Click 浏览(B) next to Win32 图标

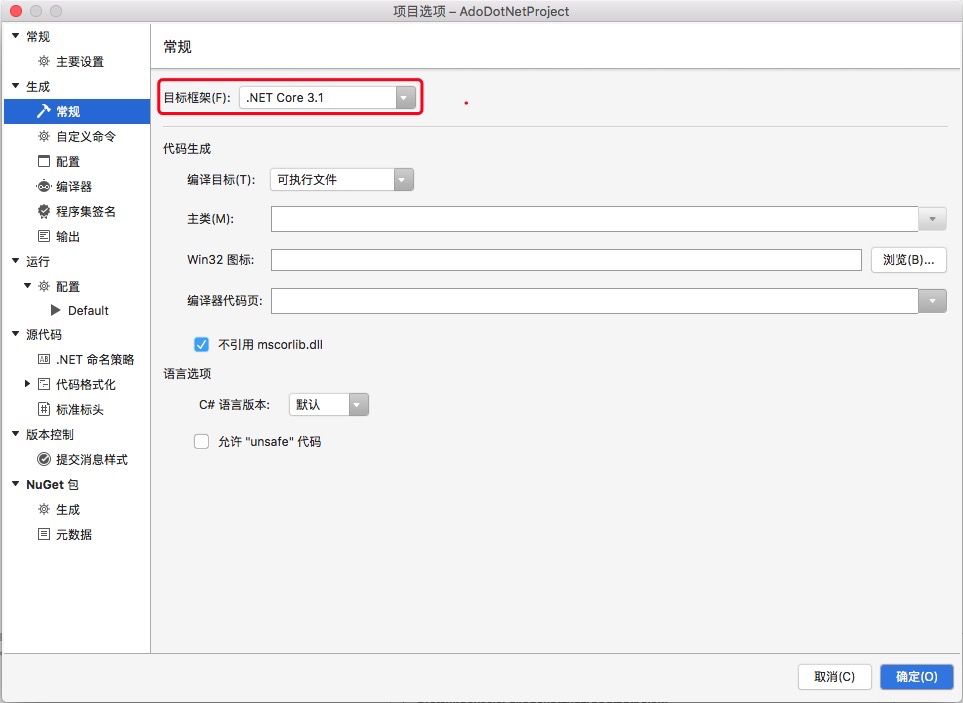[x=908, y=259]
